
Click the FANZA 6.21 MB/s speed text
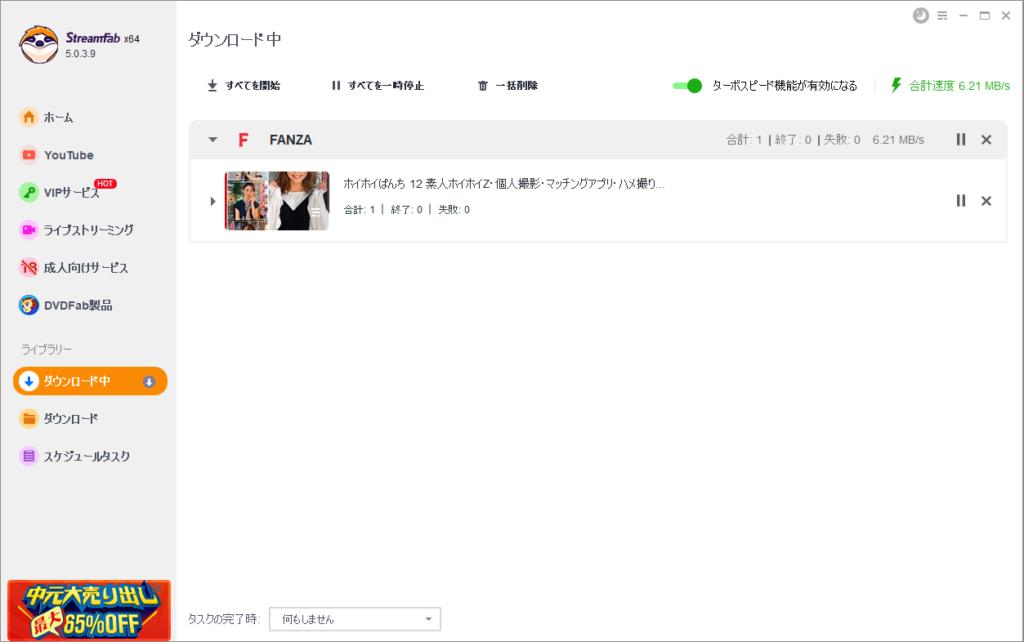(x=899, y=140)
